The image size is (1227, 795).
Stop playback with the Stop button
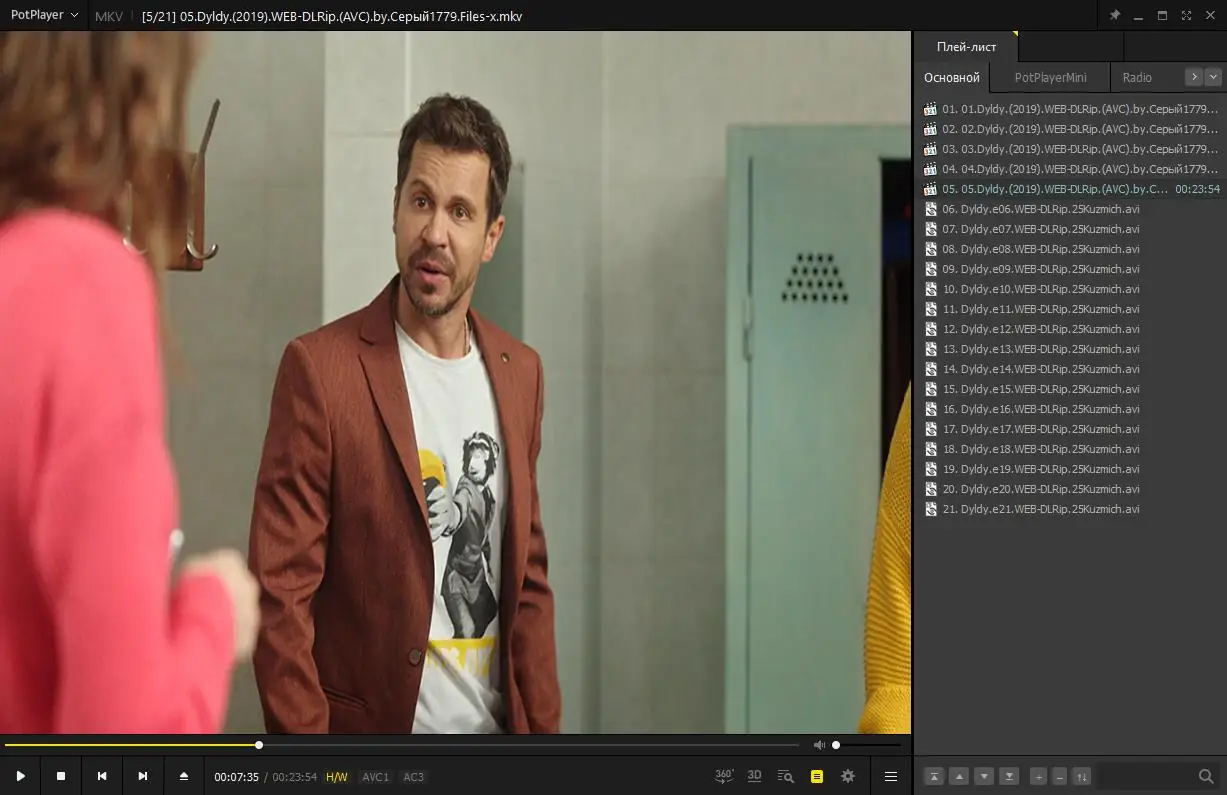(61, 776)
